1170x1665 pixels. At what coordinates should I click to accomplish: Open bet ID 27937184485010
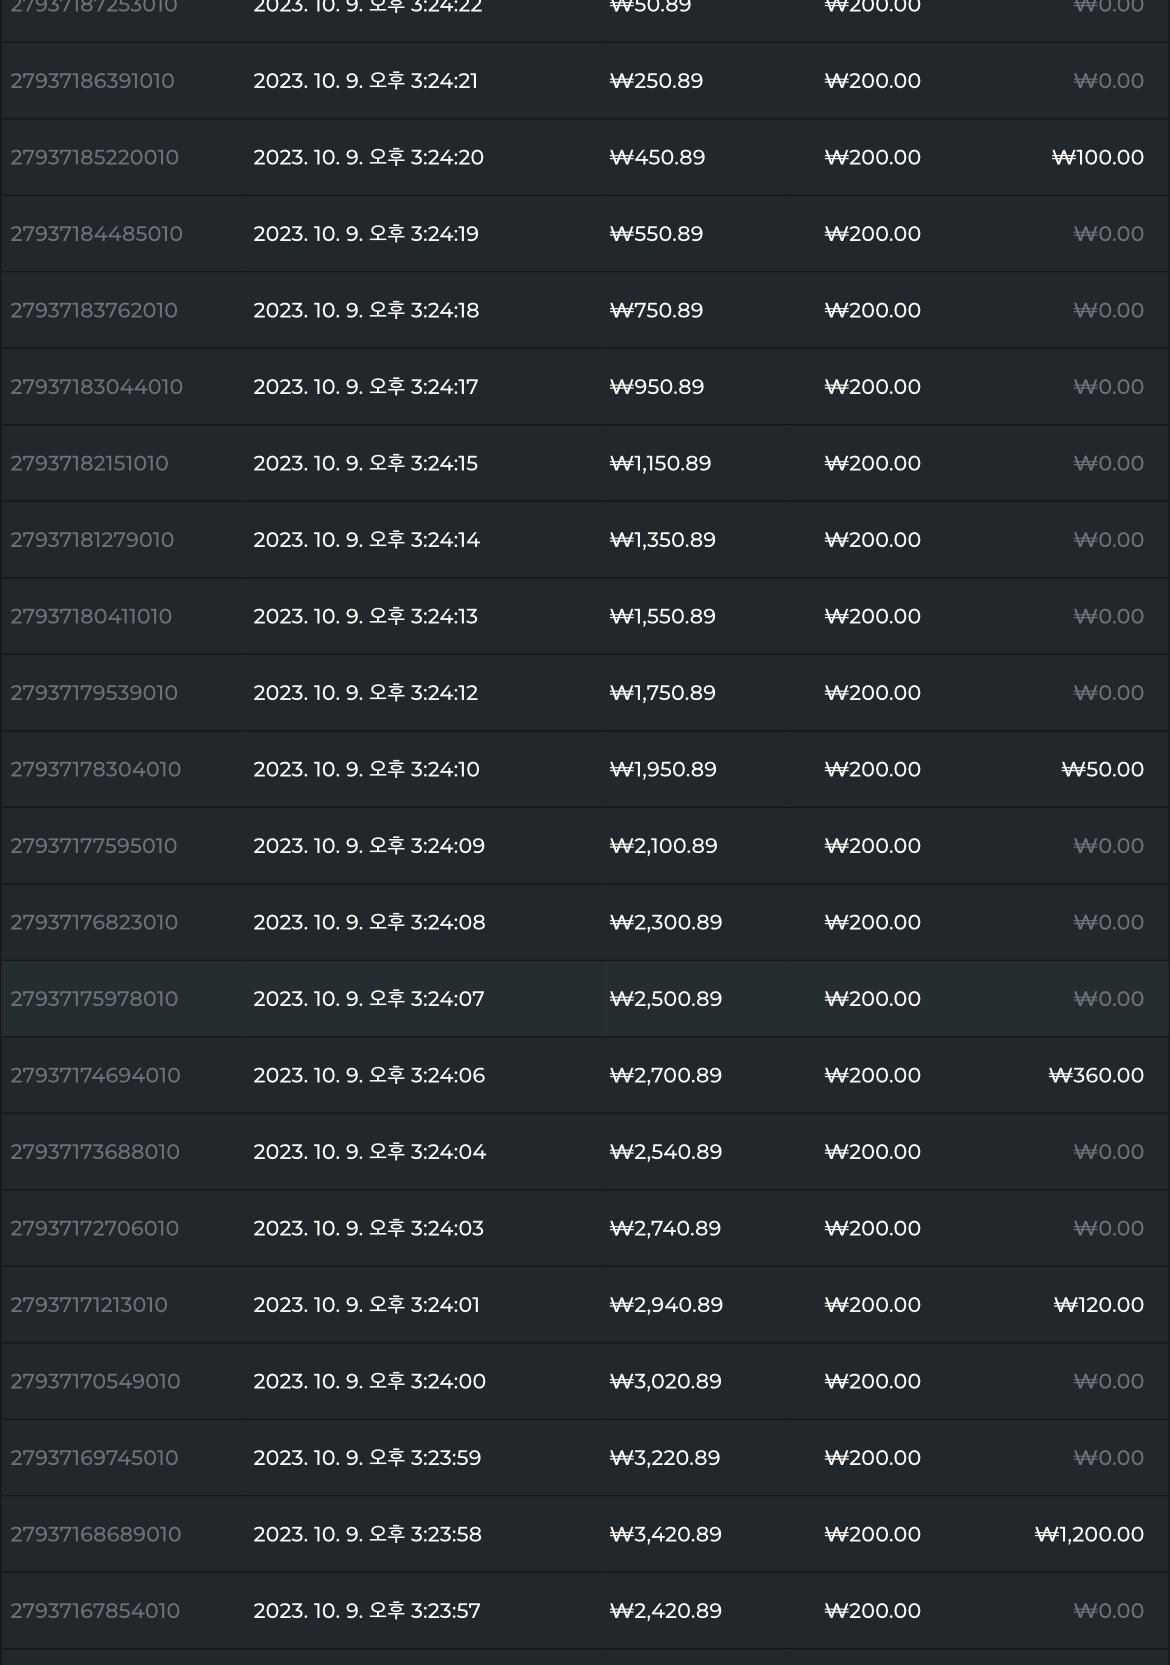[96, 234]
